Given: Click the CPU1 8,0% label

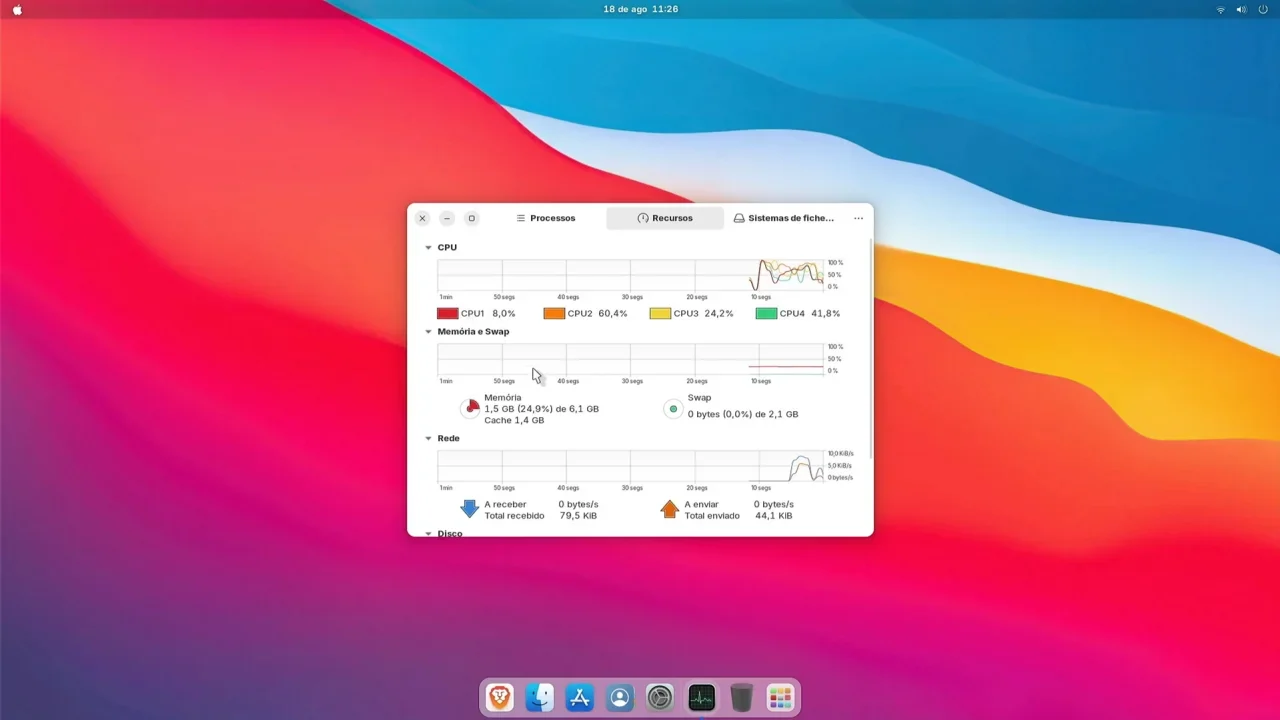Looking at the screenshot, I should point(488,313).
